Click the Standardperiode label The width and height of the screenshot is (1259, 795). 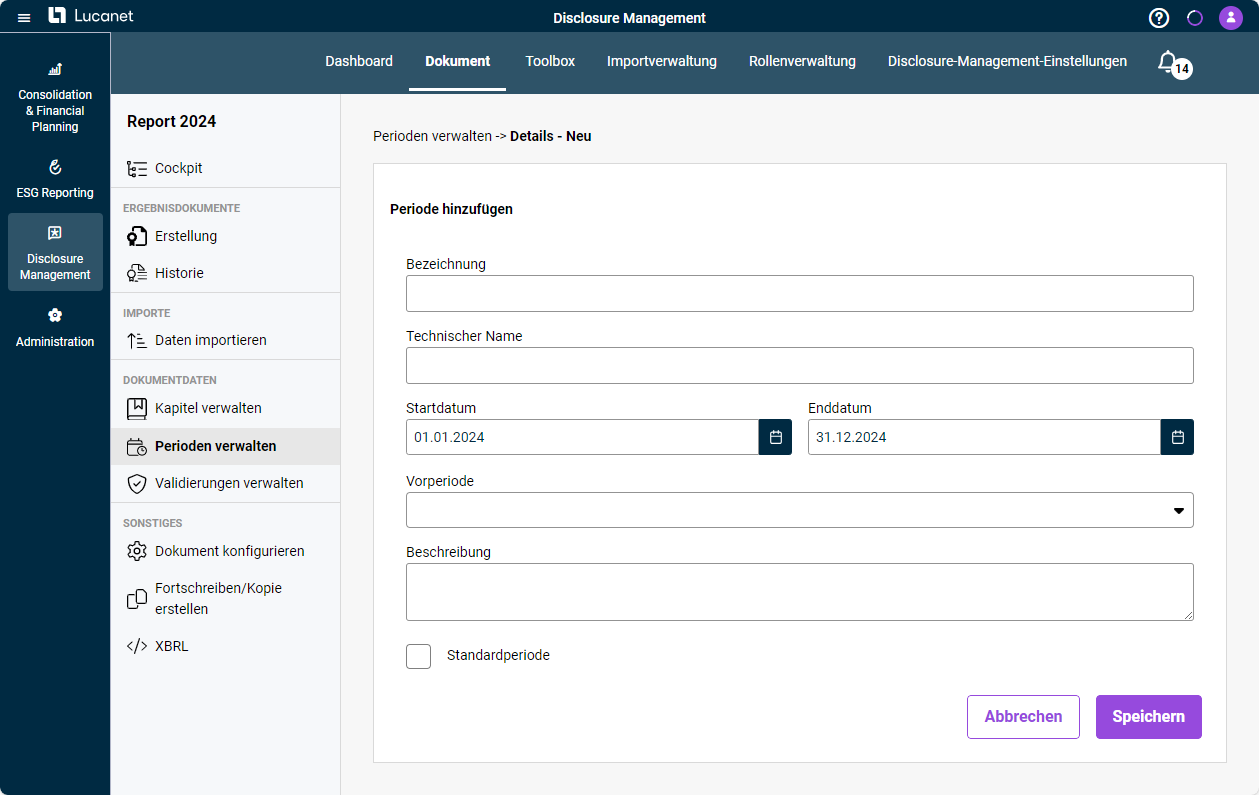pos(498,656)
